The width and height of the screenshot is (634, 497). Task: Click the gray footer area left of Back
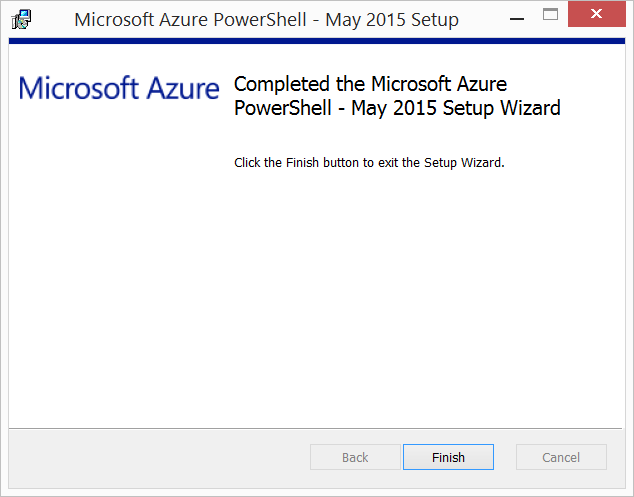coord(158,457)
